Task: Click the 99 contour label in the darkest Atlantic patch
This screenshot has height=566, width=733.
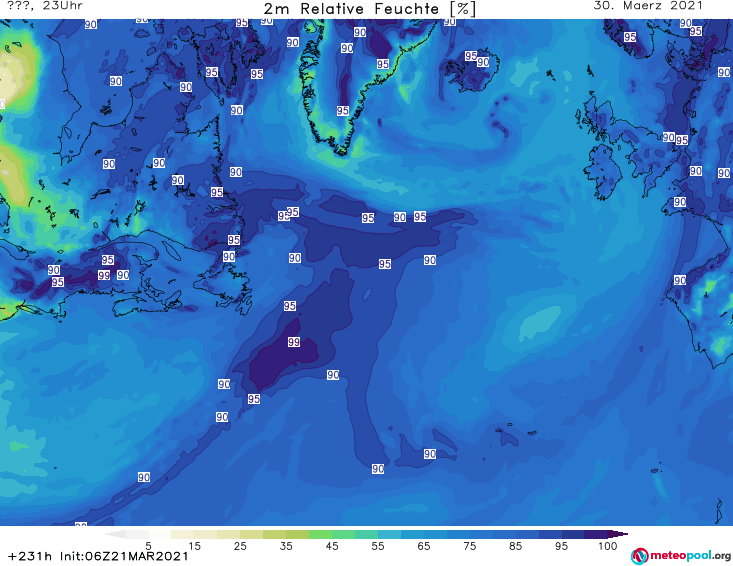Action: (294, 342)
